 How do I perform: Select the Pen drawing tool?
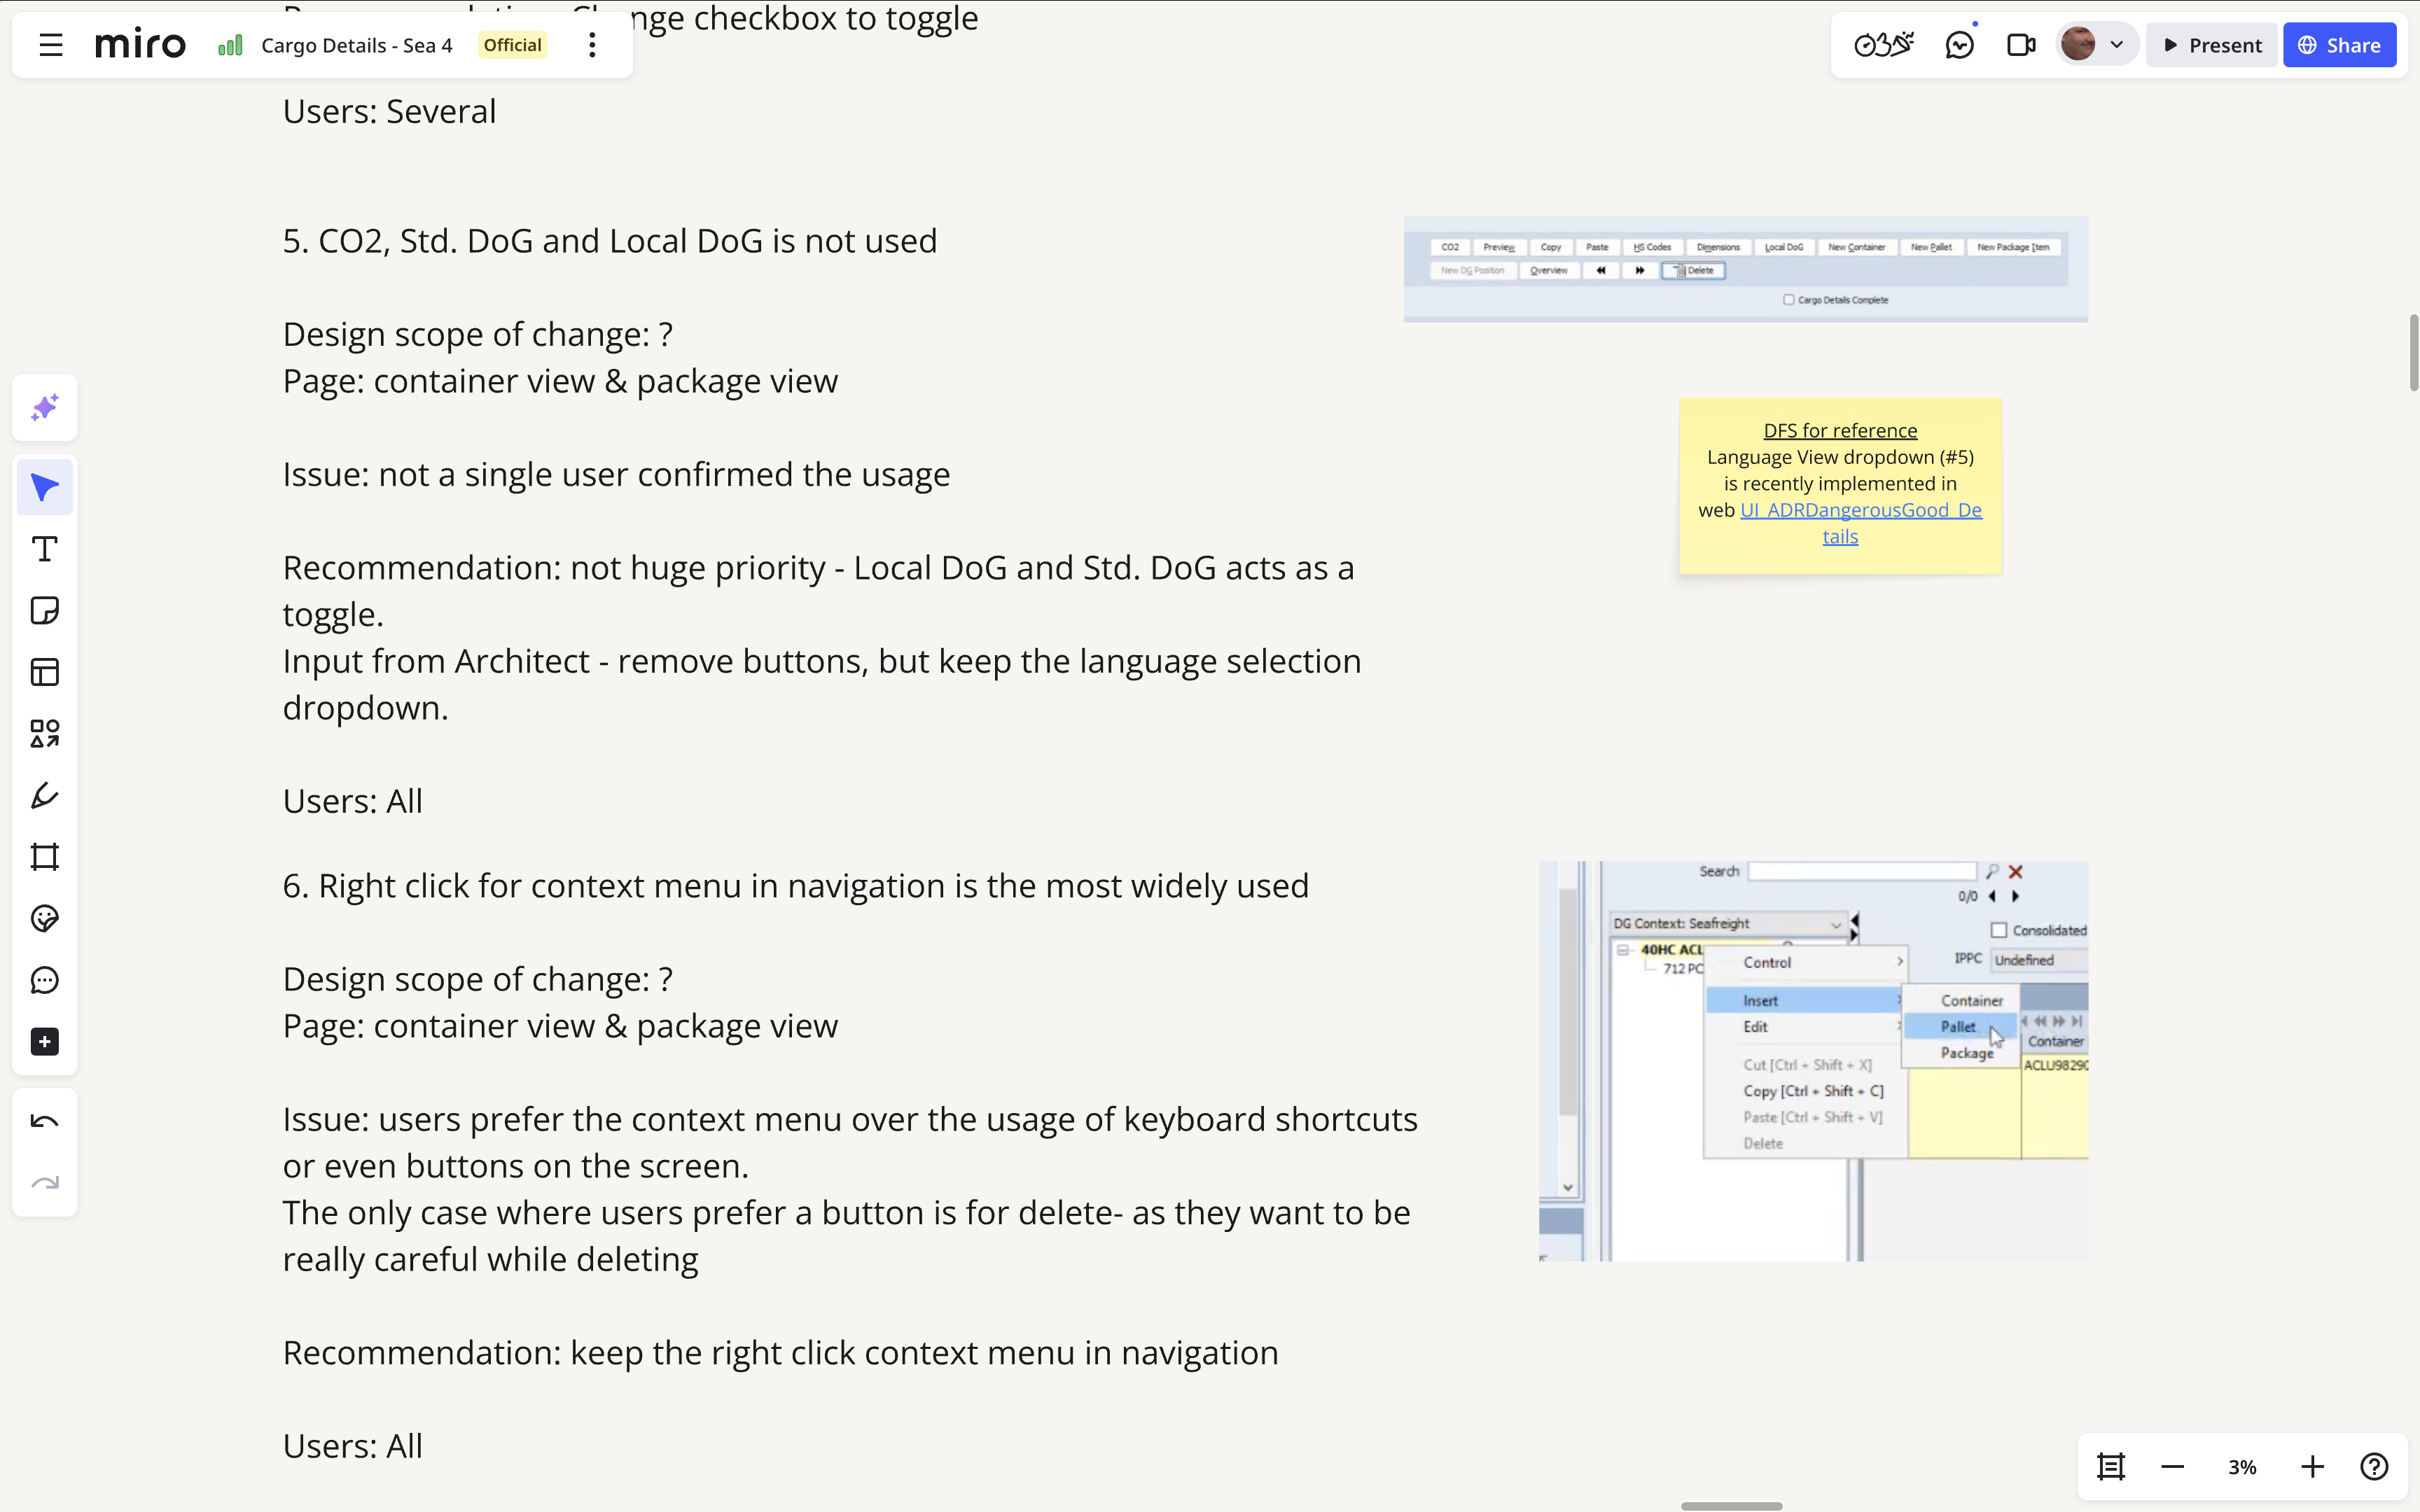[45, 795]
